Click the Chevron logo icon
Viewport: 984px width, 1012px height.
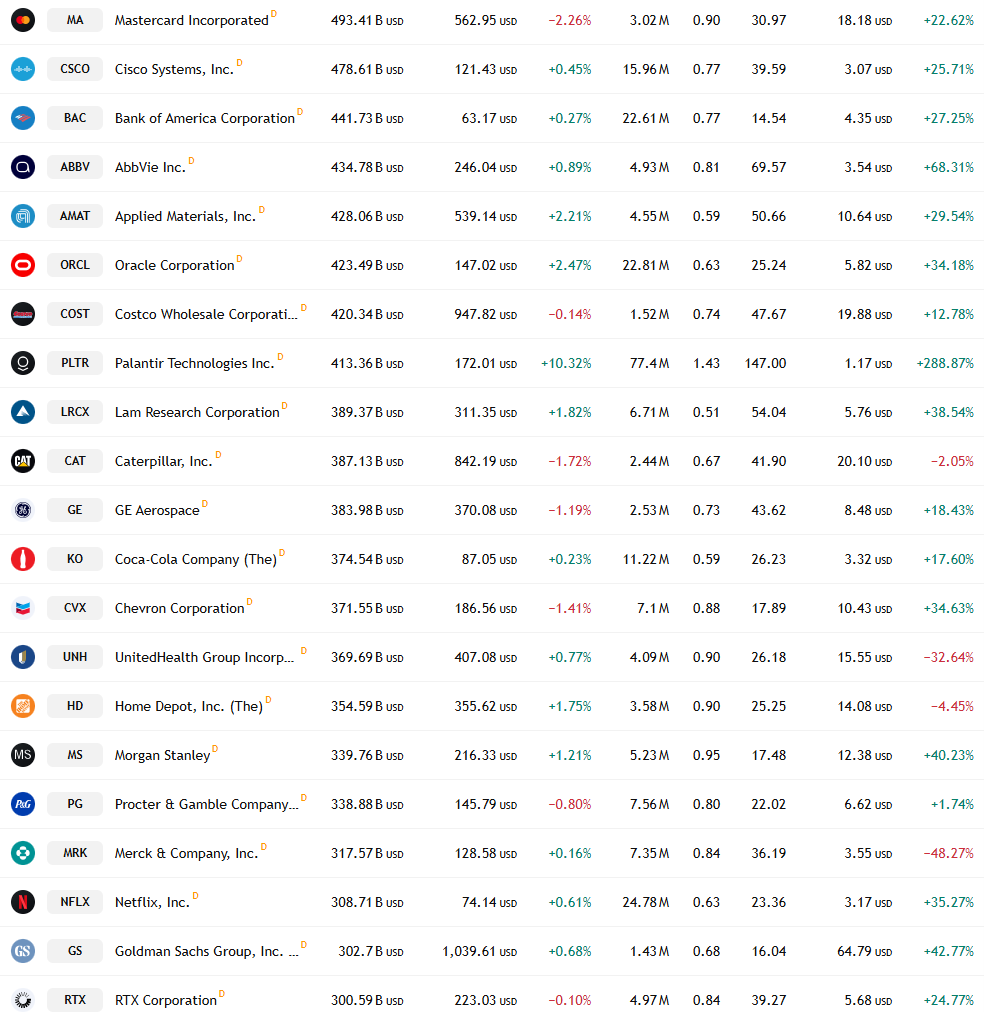(23, 608)
